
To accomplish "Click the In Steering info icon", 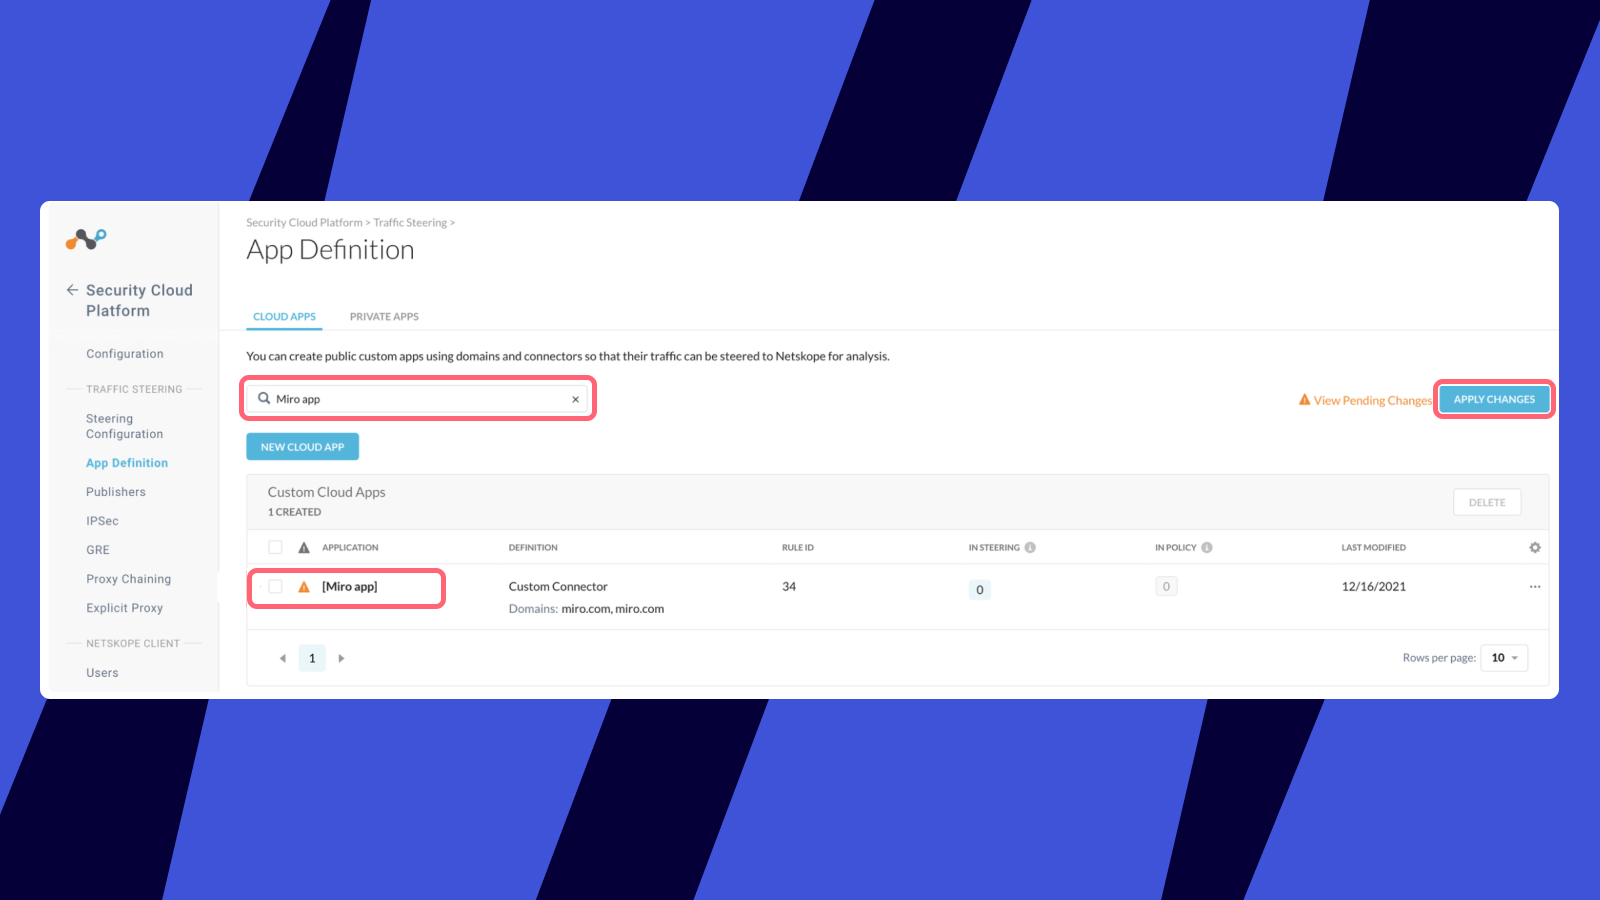I will click(1030, 547).
